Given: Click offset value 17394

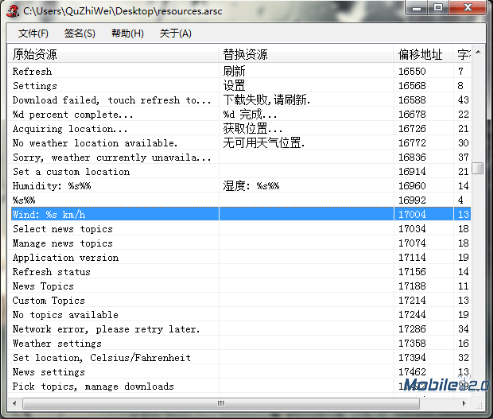Looking at the screenshot, I should pos(412,358).
